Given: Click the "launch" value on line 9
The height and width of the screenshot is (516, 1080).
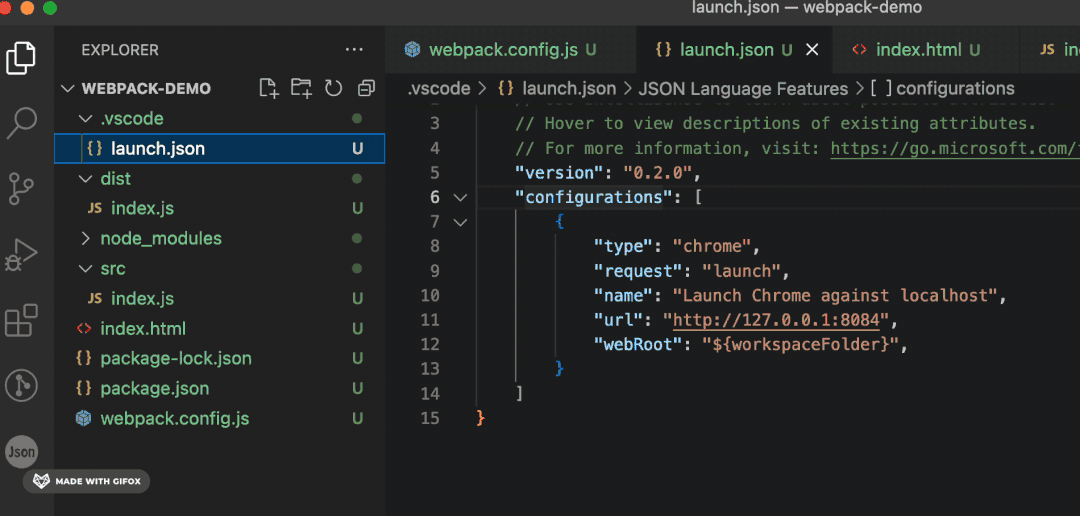Looking at the screenshot, I should (741, 271).
